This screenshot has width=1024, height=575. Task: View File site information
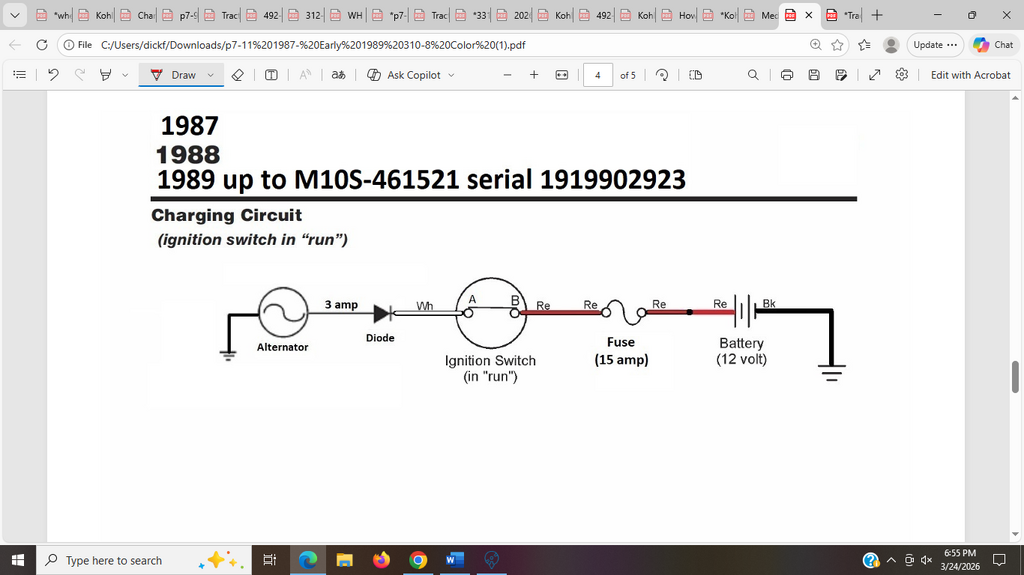tap(78, 45)
